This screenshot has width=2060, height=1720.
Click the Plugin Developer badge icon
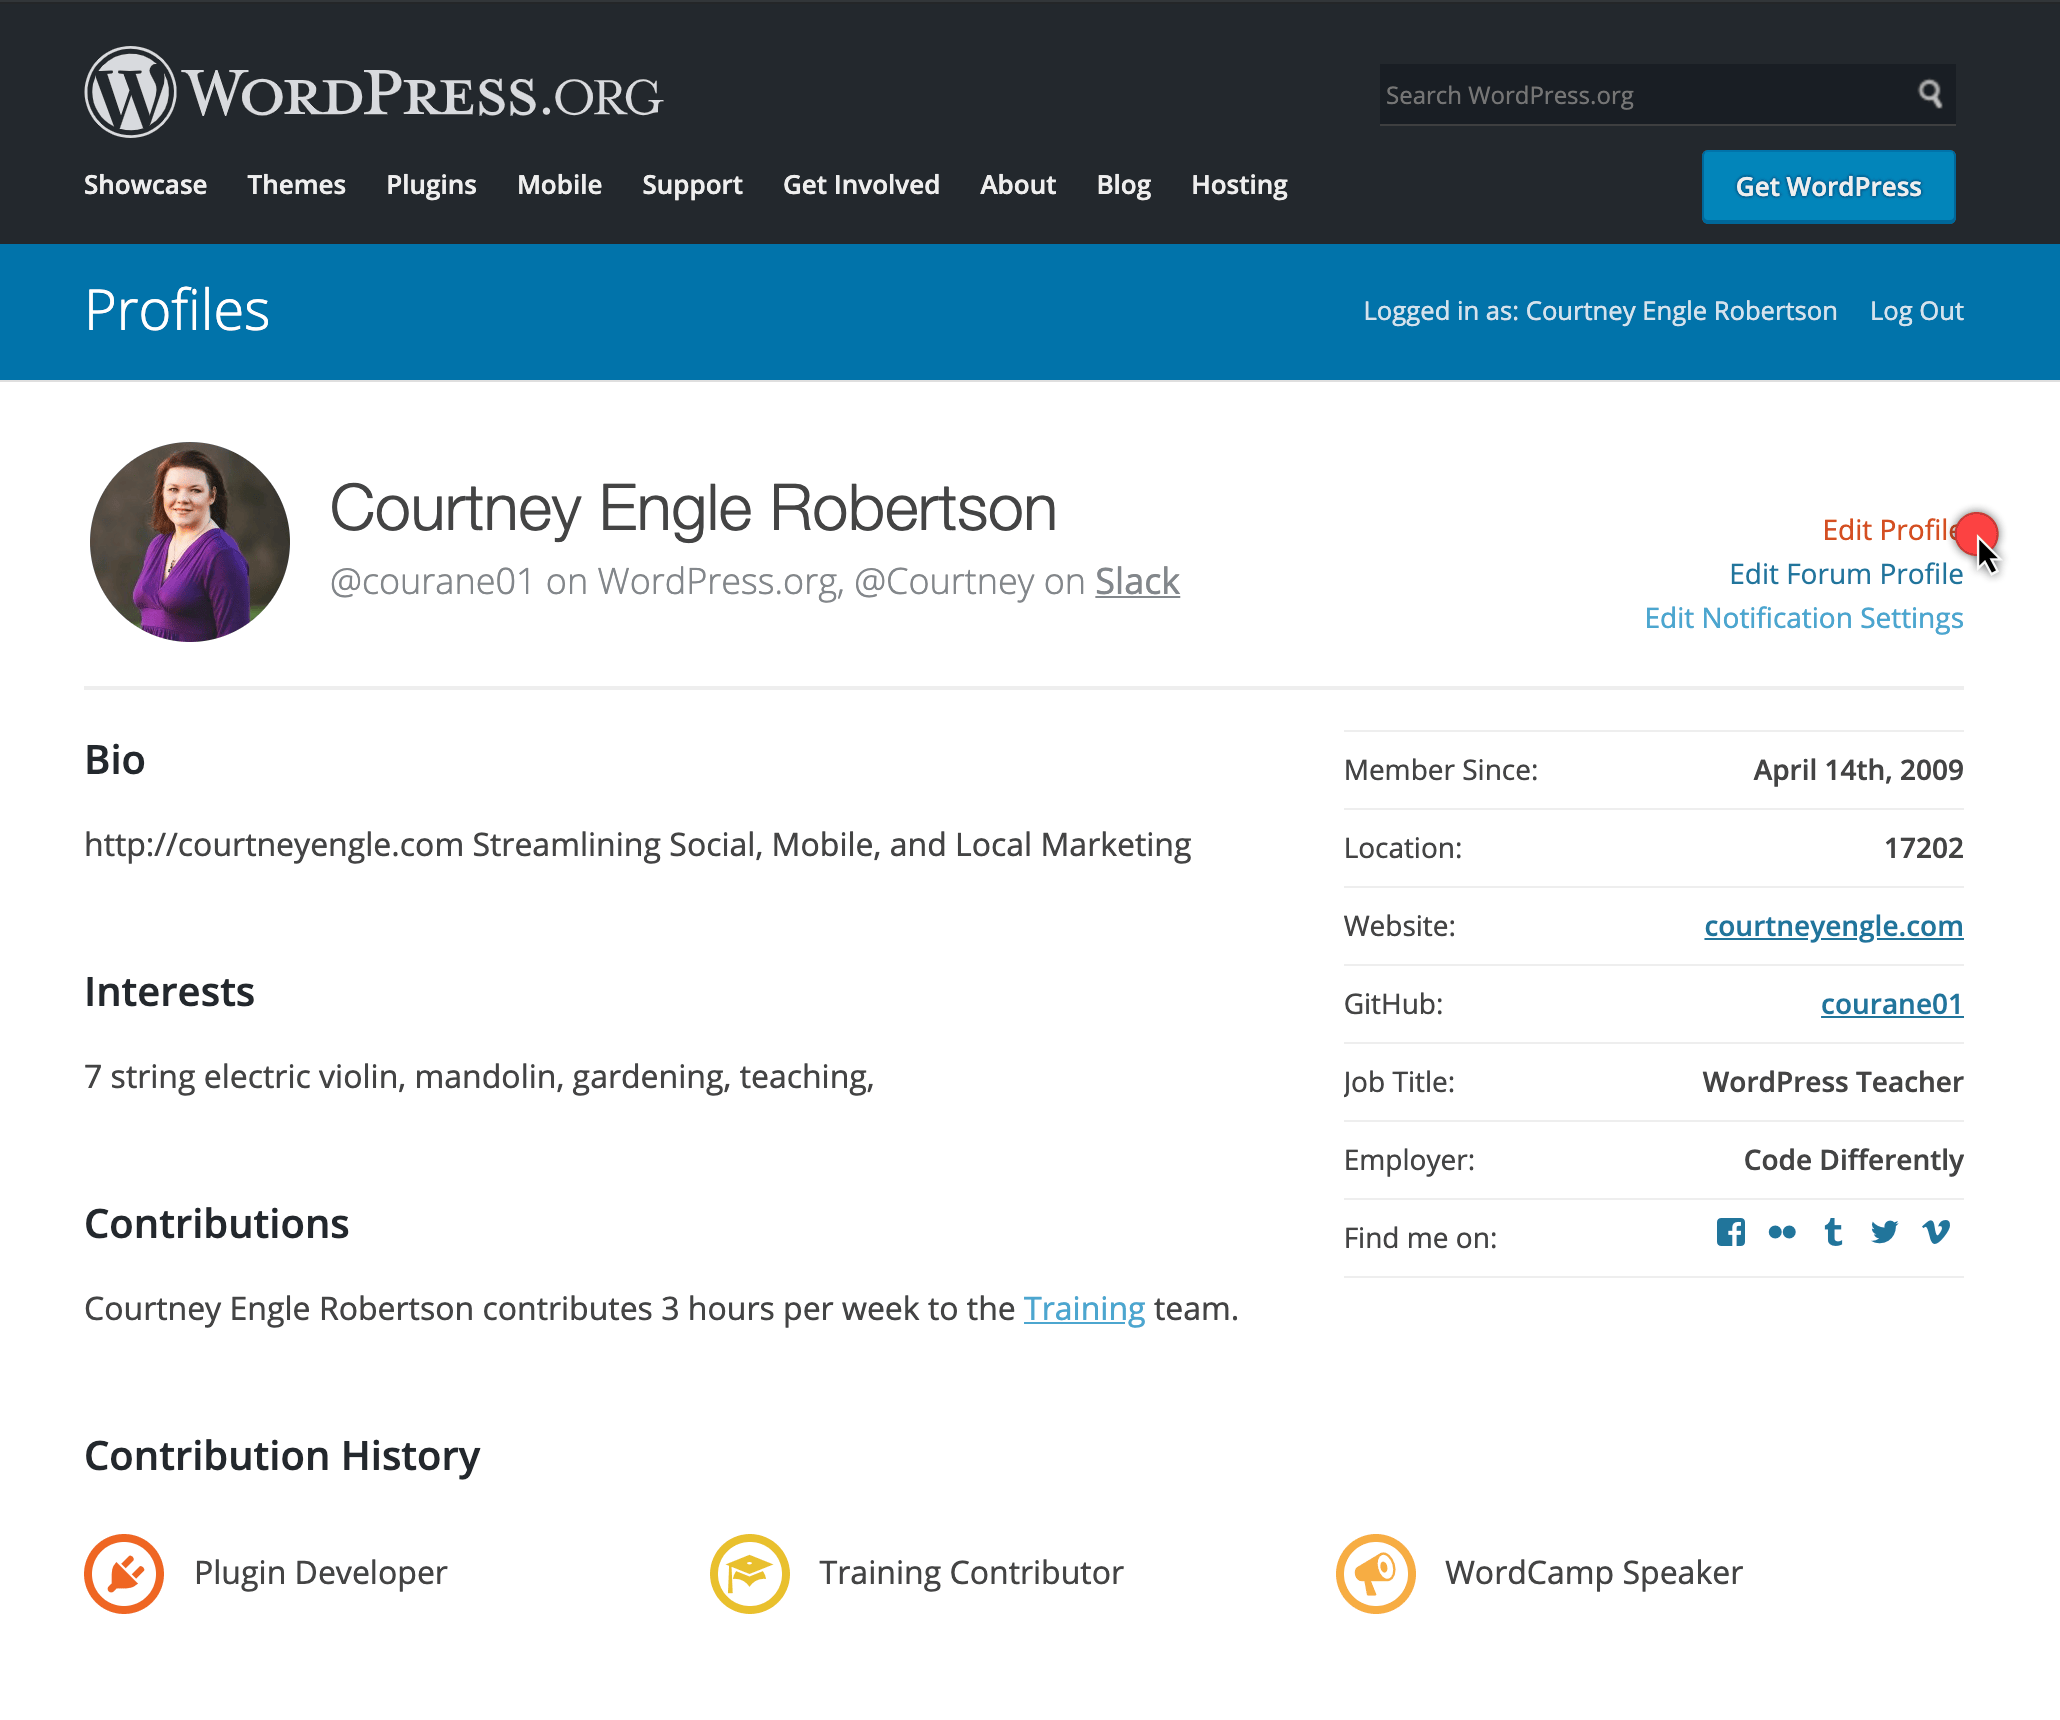[124, 1573]
